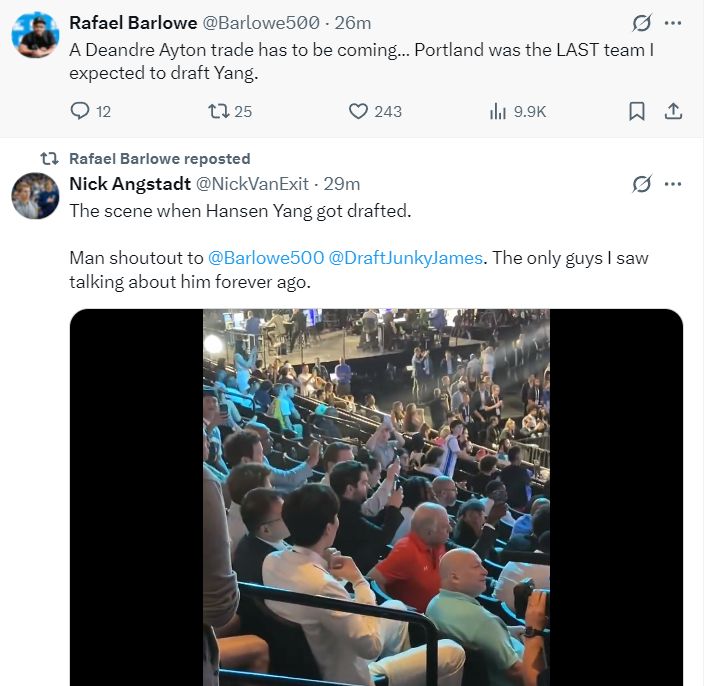708x686 pixels.
Task: Share Rafael Barlowe's tweet via share icon
Action: pos(673,111)
